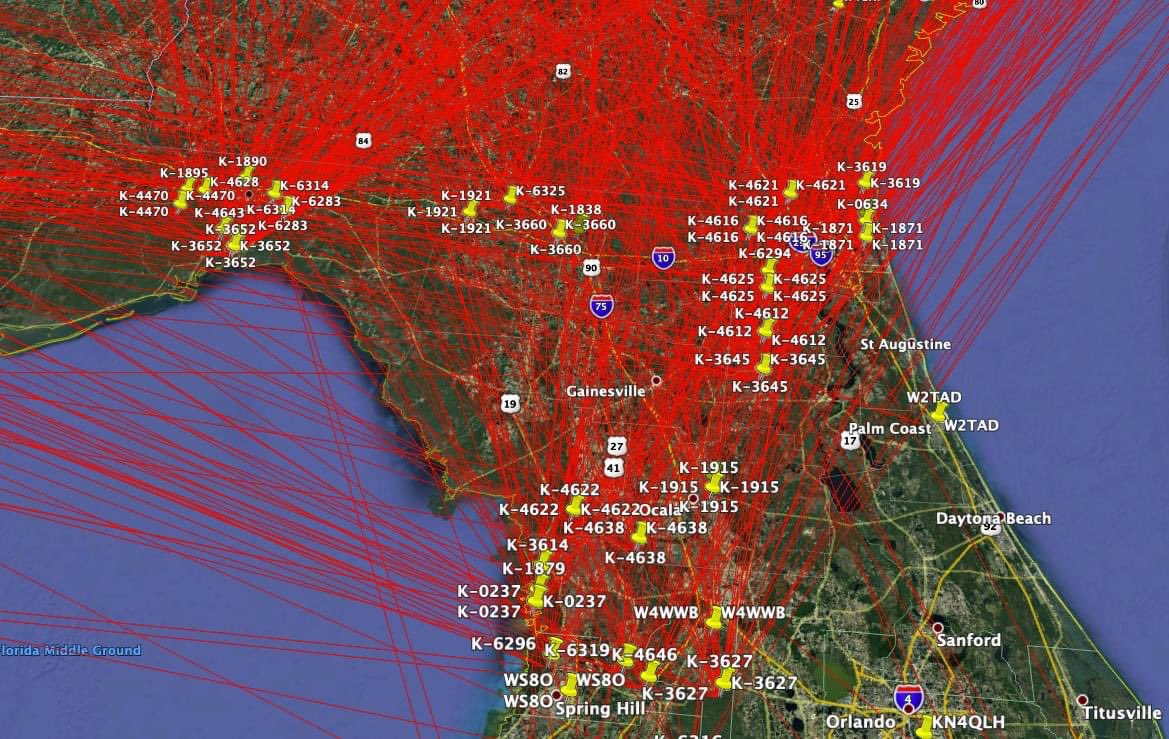Screen dimensions: 1169x739
Task: Click the US 27 route shield
Action: click(x=616, y=446)
